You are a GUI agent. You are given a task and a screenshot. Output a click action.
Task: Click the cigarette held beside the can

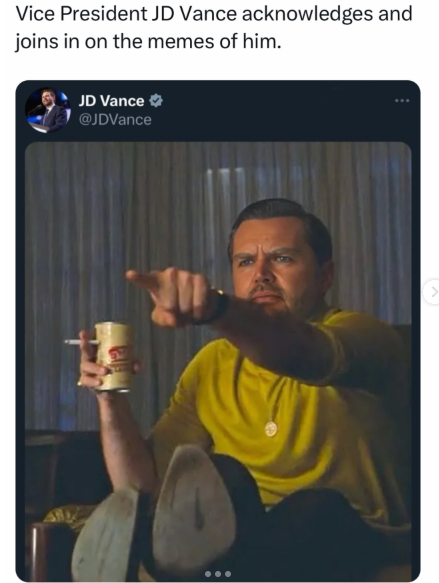pos(80,342)
